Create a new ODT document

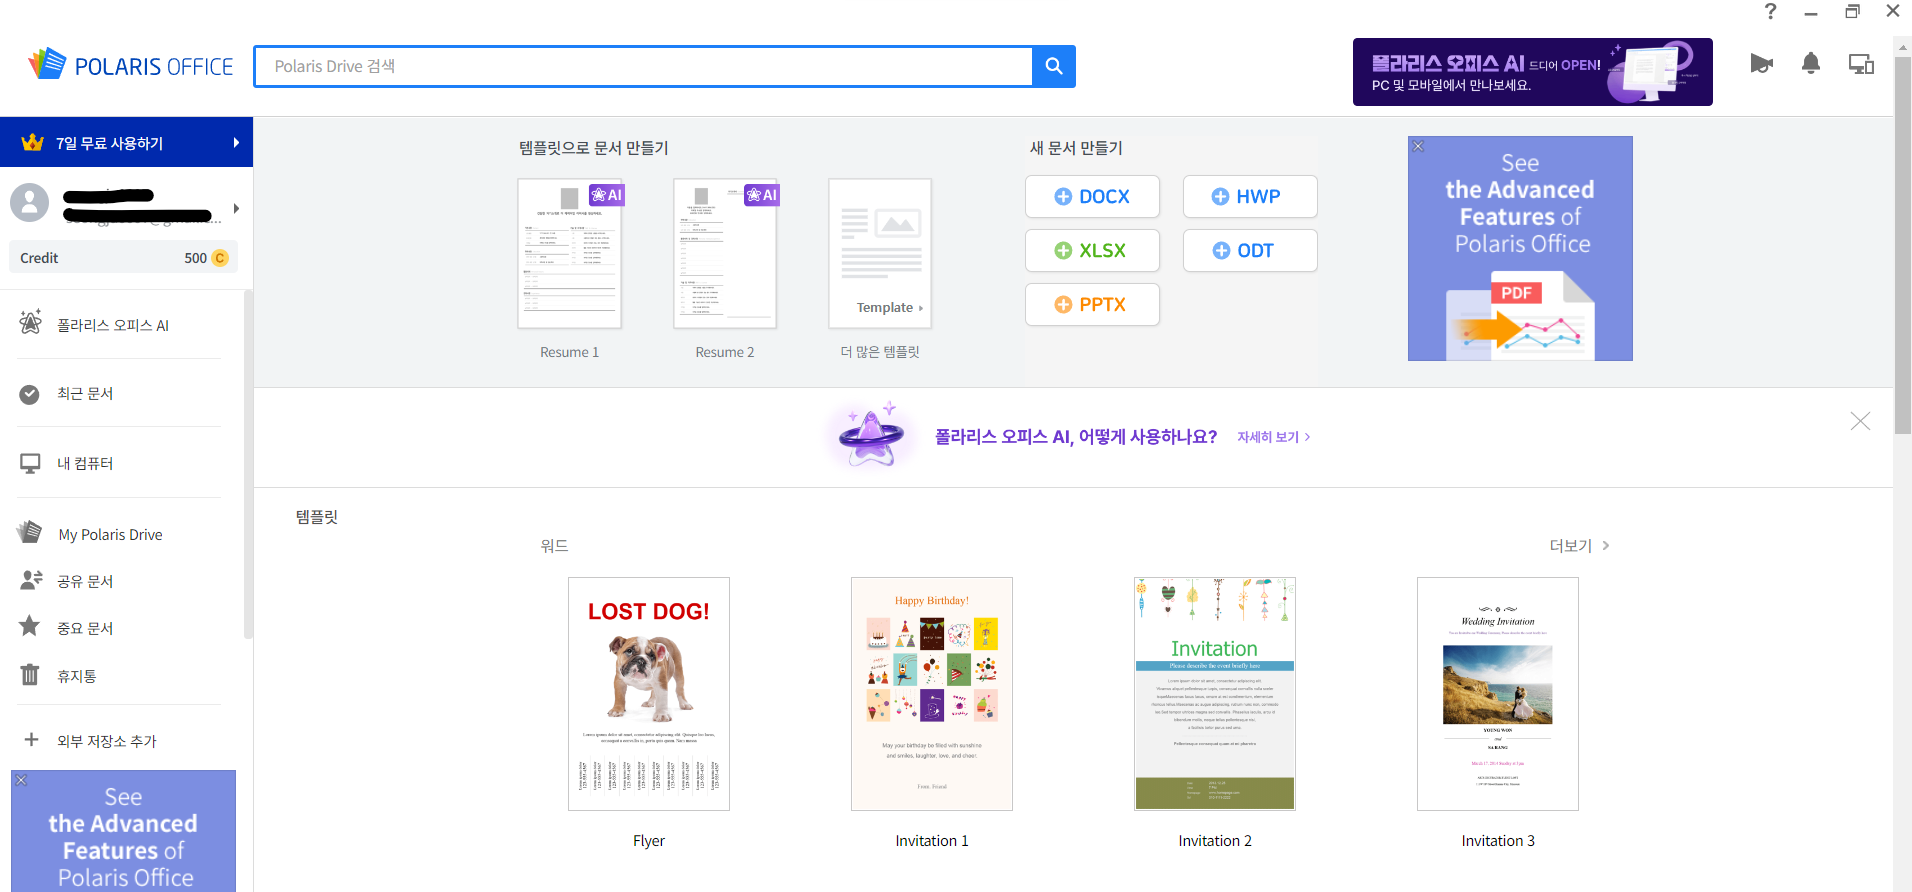coord(1250,251)
